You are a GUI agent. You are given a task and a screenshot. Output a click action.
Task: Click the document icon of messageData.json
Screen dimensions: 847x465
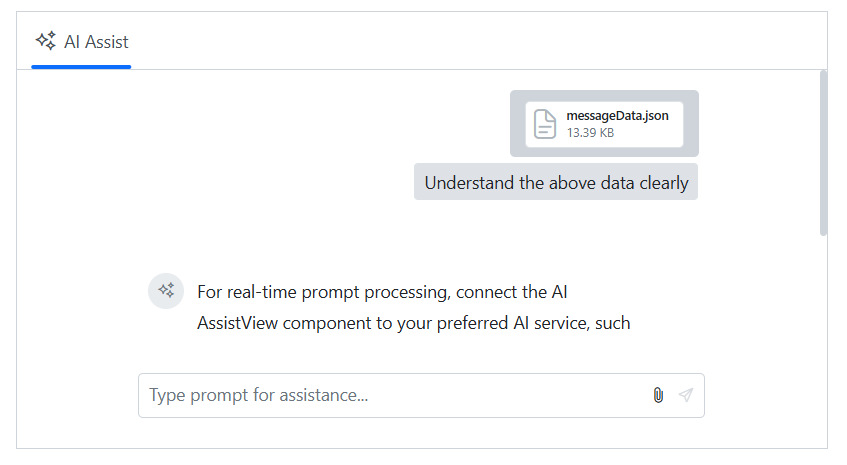545,124
